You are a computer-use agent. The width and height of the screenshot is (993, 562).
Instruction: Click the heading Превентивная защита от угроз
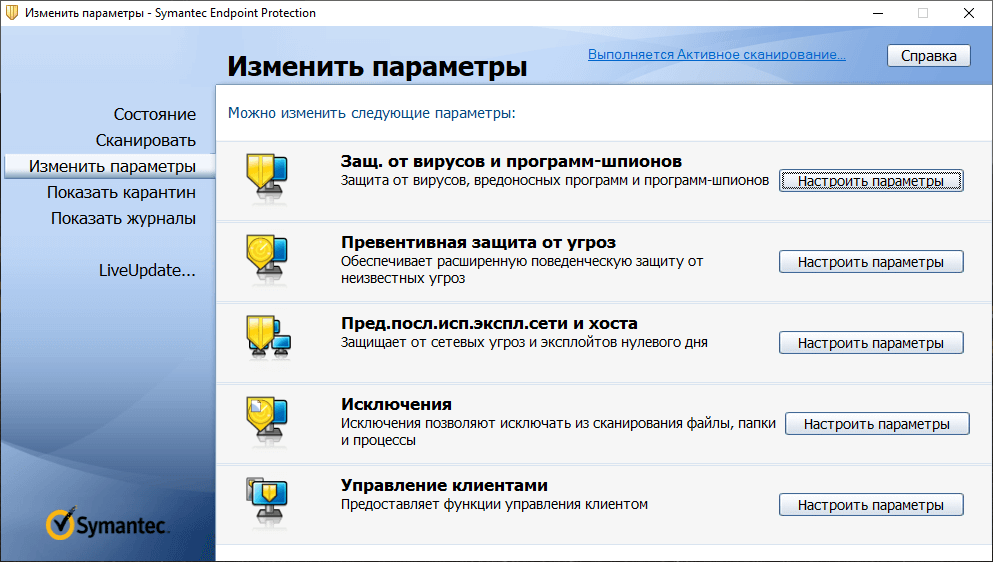478,242
